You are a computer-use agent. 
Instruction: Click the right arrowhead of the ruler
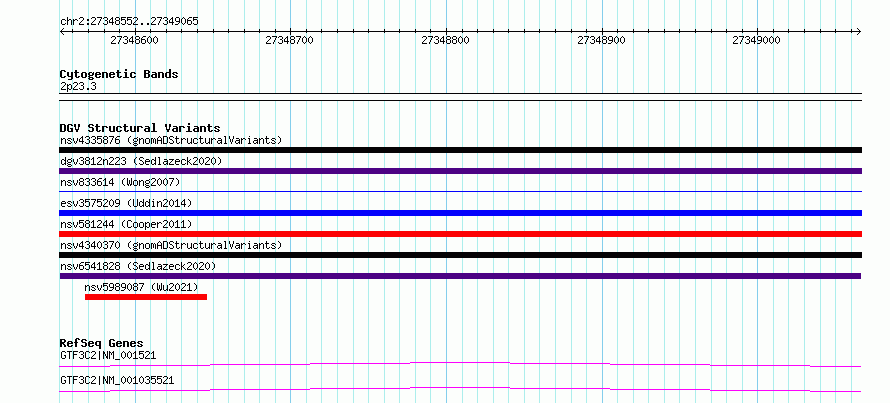click(x=858, y=31)
